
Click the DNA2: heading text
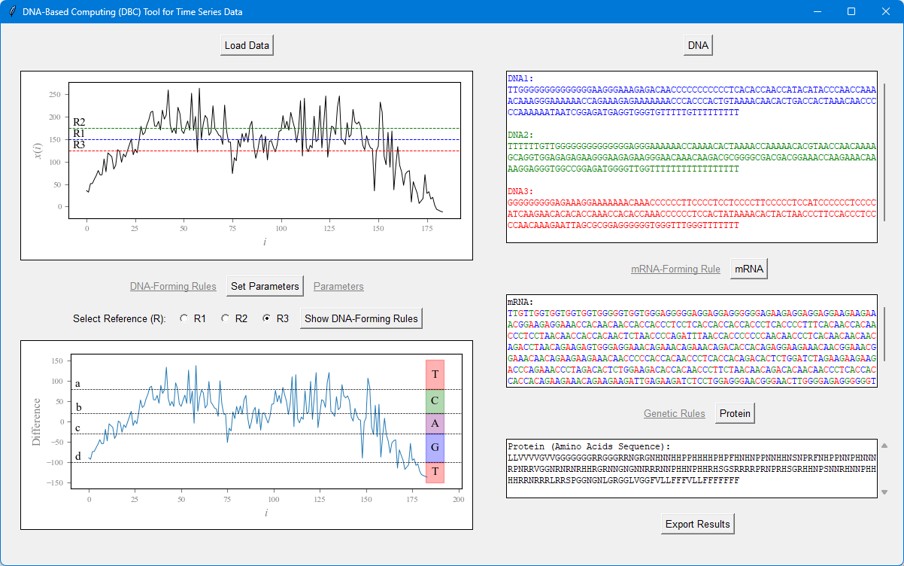click(x=521, y=135)
